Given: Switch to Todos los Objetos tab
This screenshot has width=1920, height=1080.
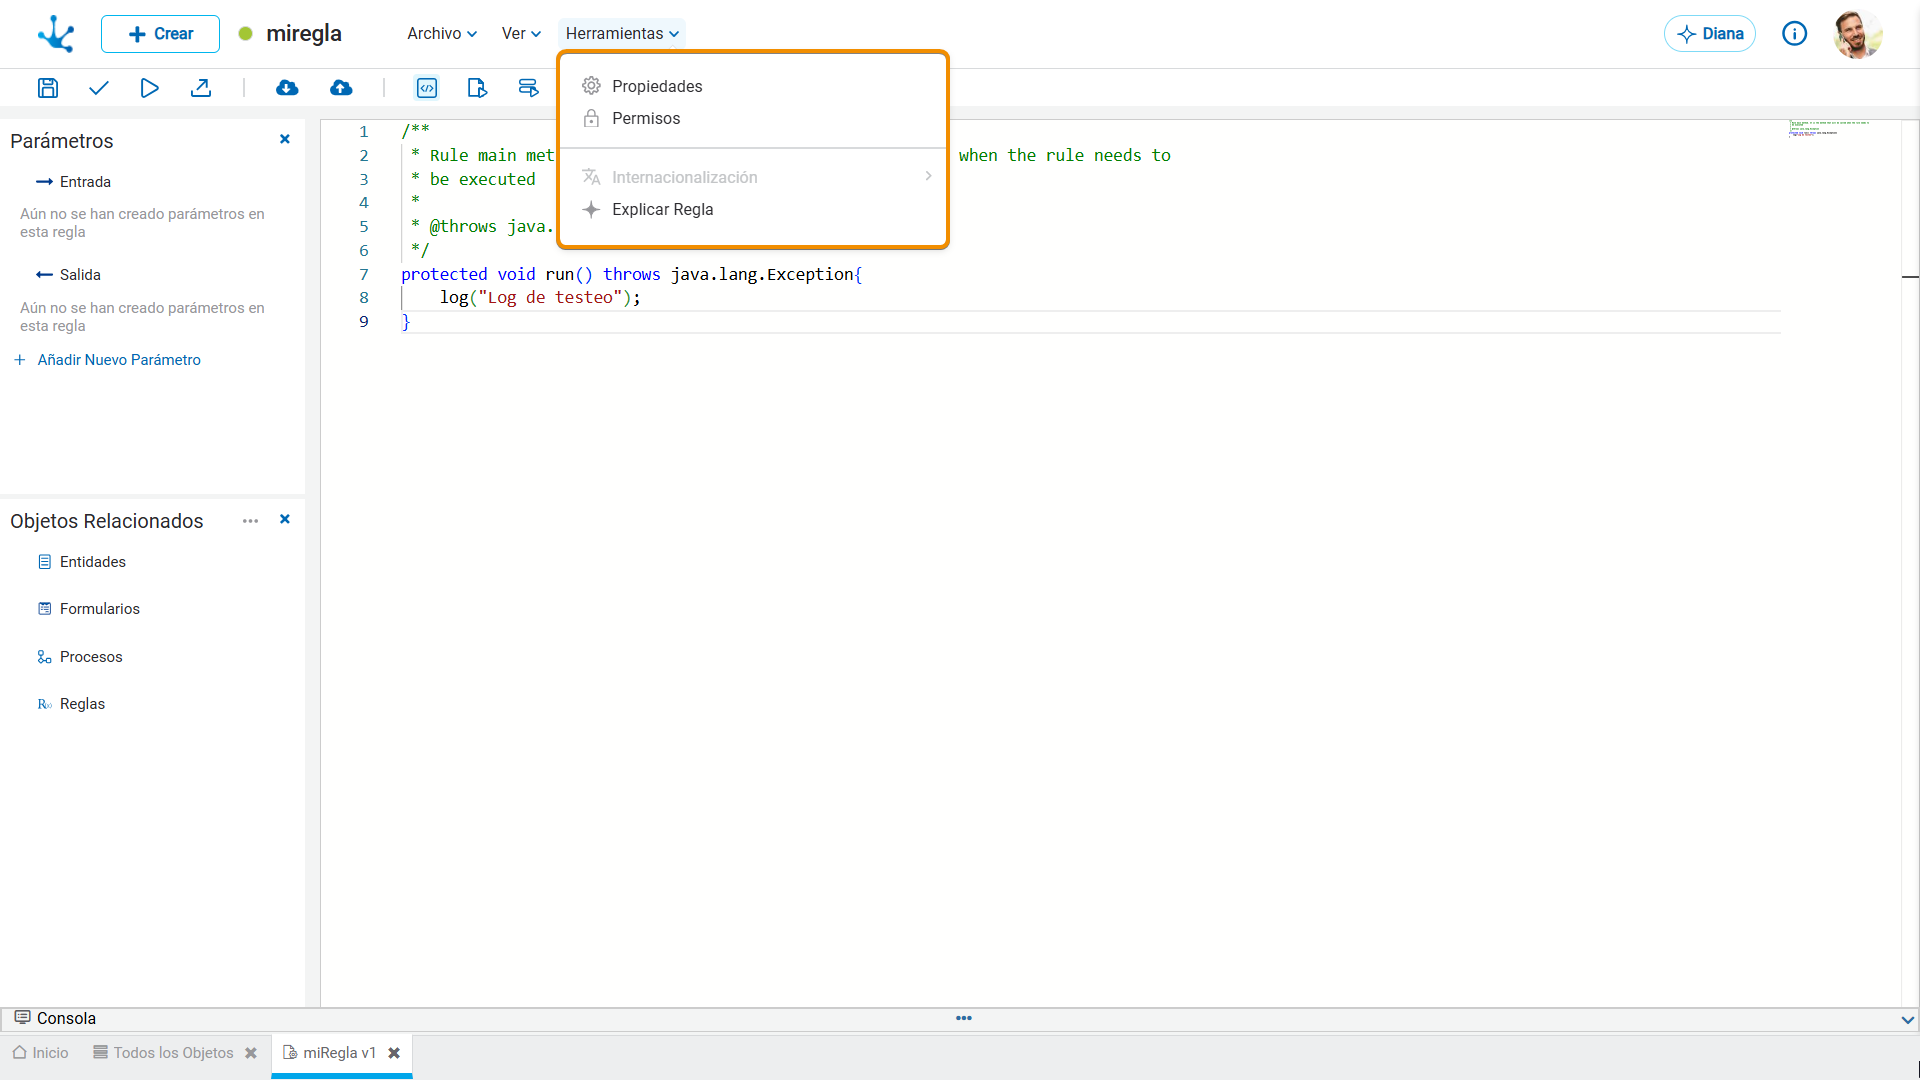Looking at the screenshot, I should tap(173, 1053).
